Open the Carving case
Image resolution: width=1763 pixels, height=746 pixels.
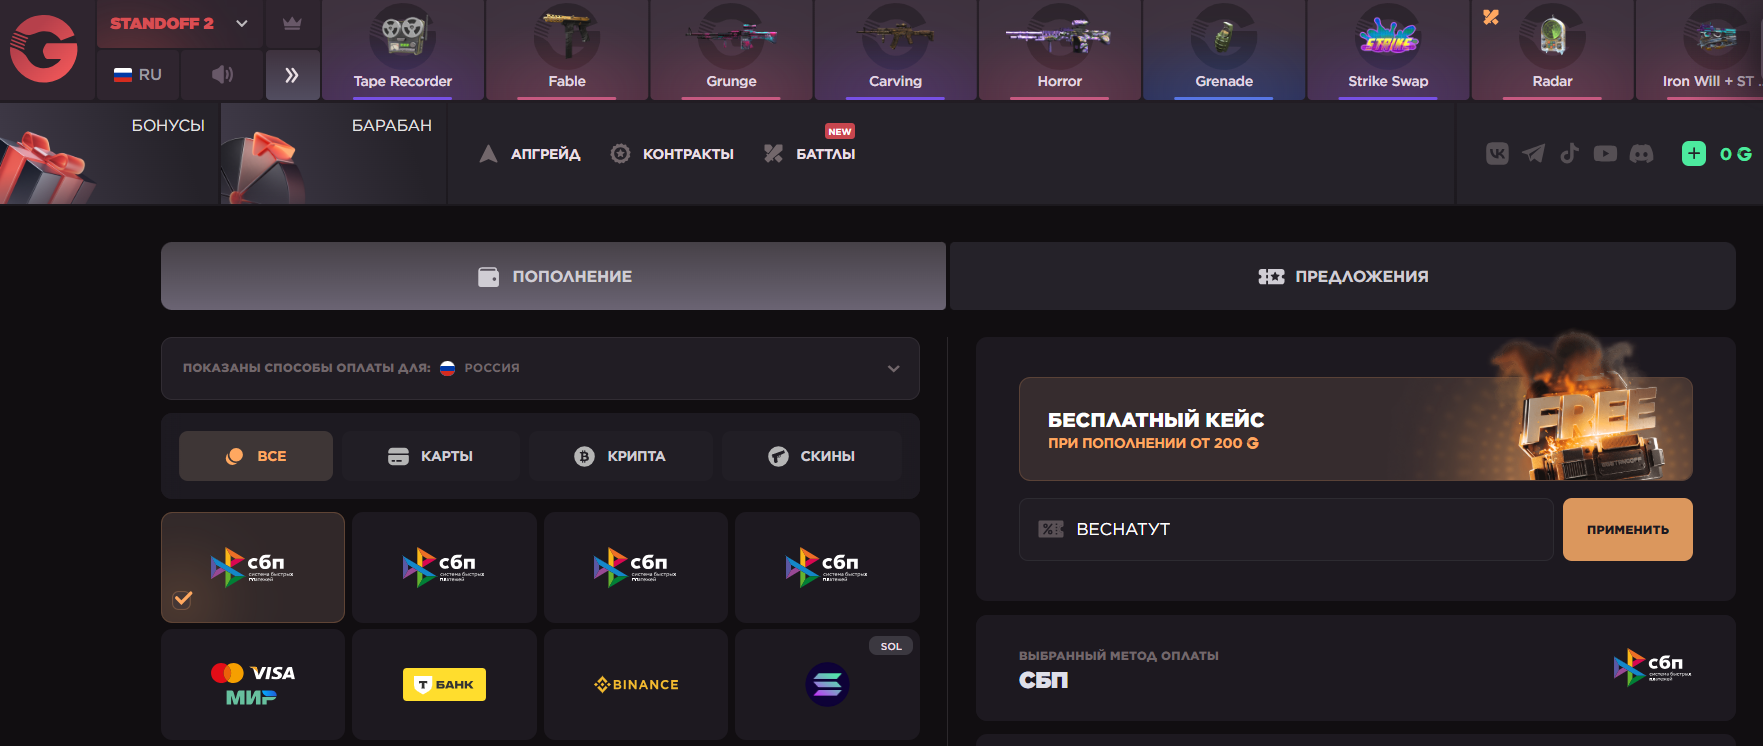pos(895,50)
